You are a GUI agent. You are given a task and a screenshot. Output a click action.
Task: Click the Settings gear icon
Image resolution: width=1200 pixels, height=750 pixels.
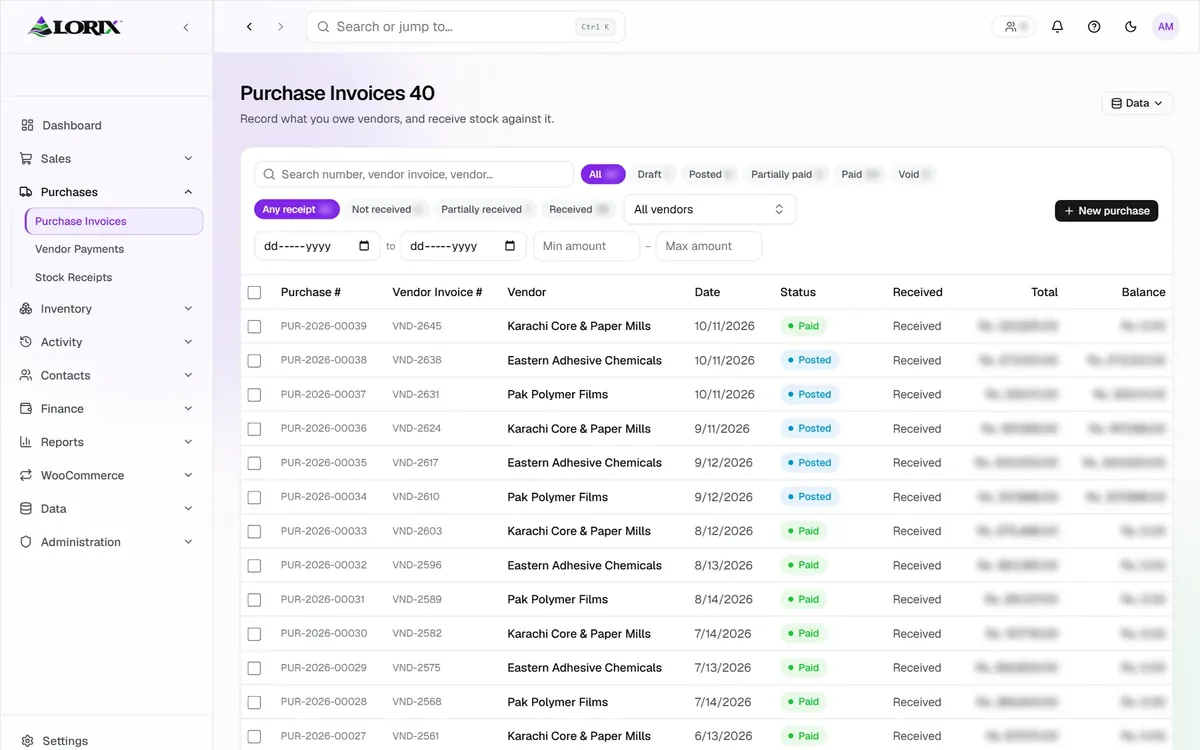(28, 741)
